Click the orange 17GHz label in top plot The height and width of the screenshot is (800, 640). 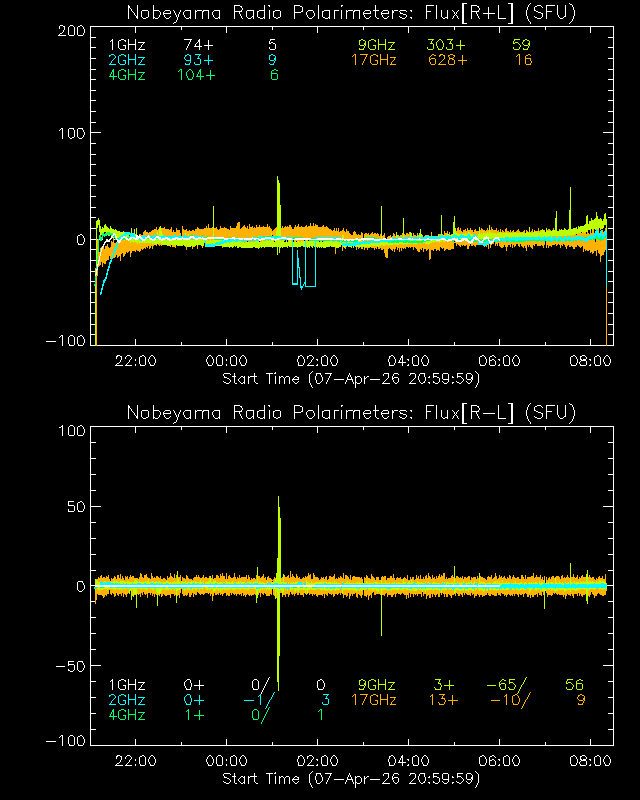coord(374,61)
